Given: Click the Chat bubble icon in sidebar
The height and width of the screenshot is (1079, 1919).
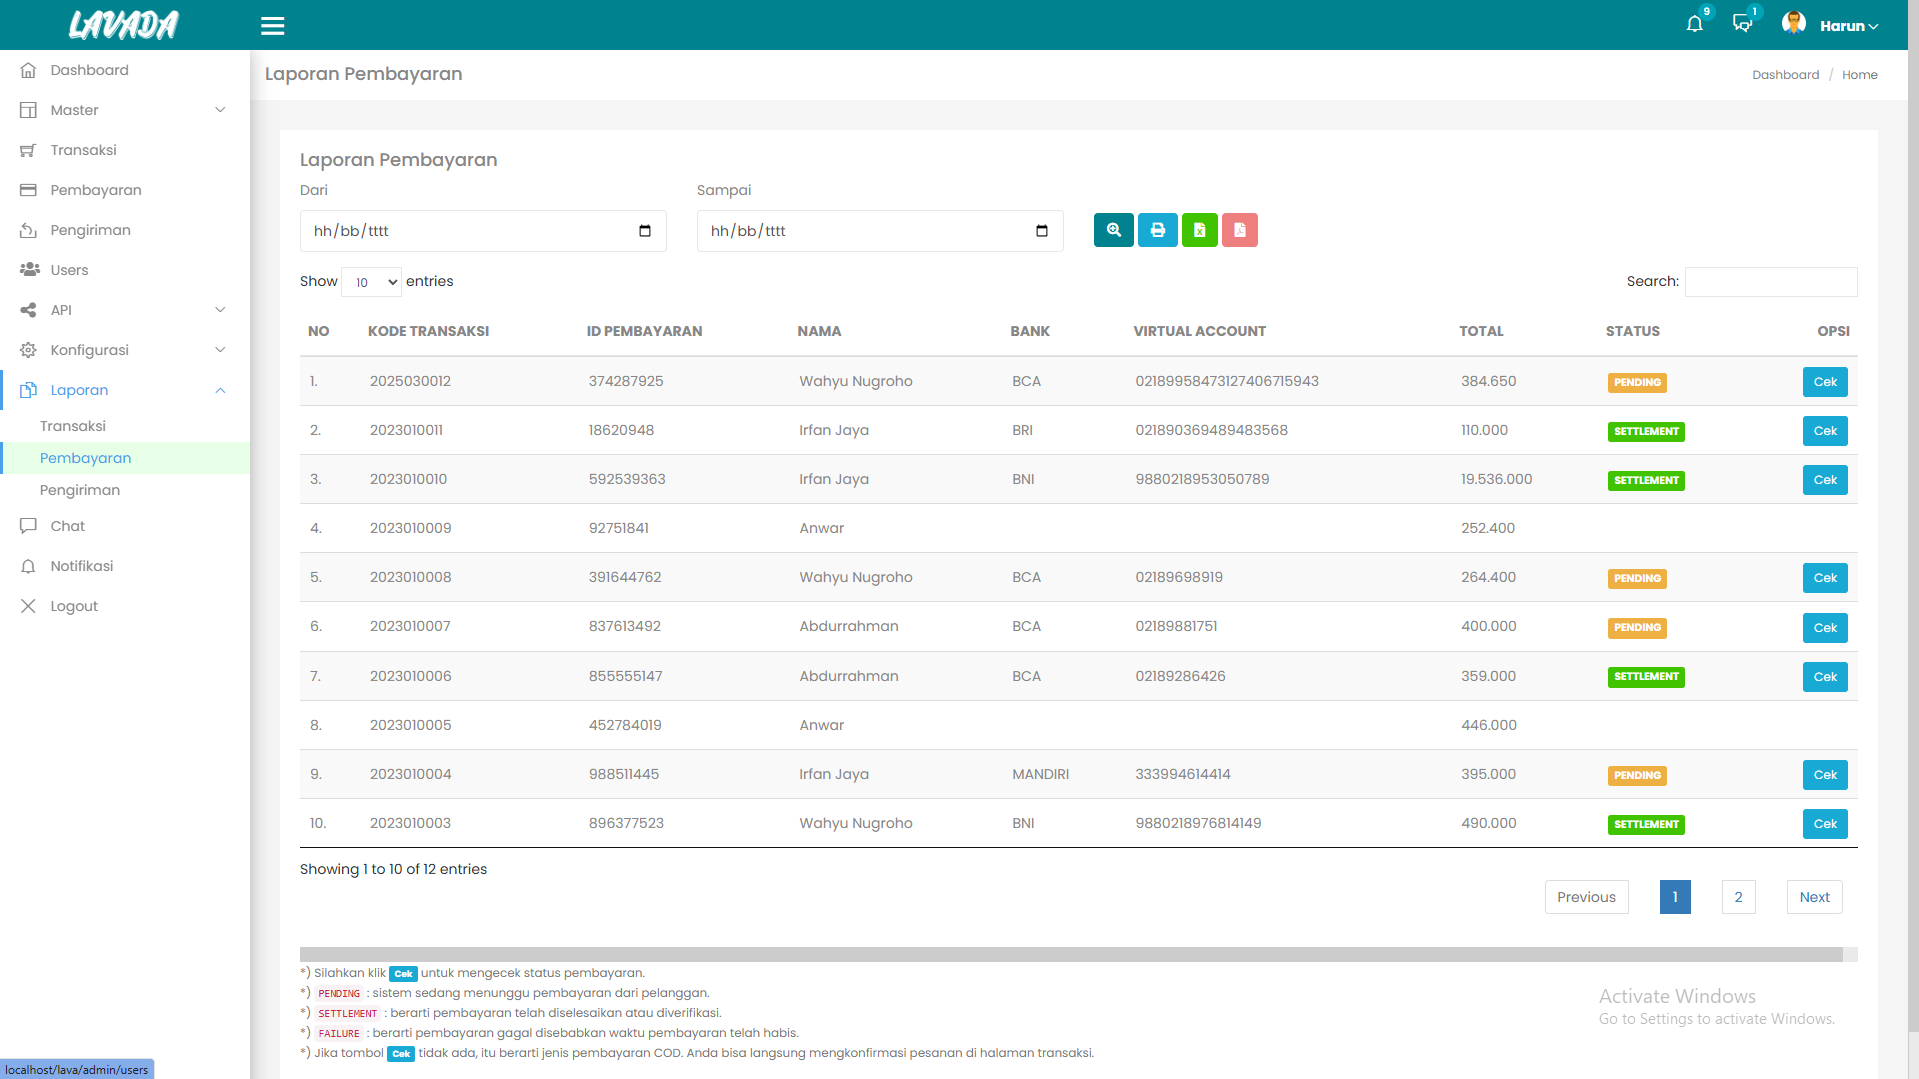Looking at the screenshot, I should point(28,526).
